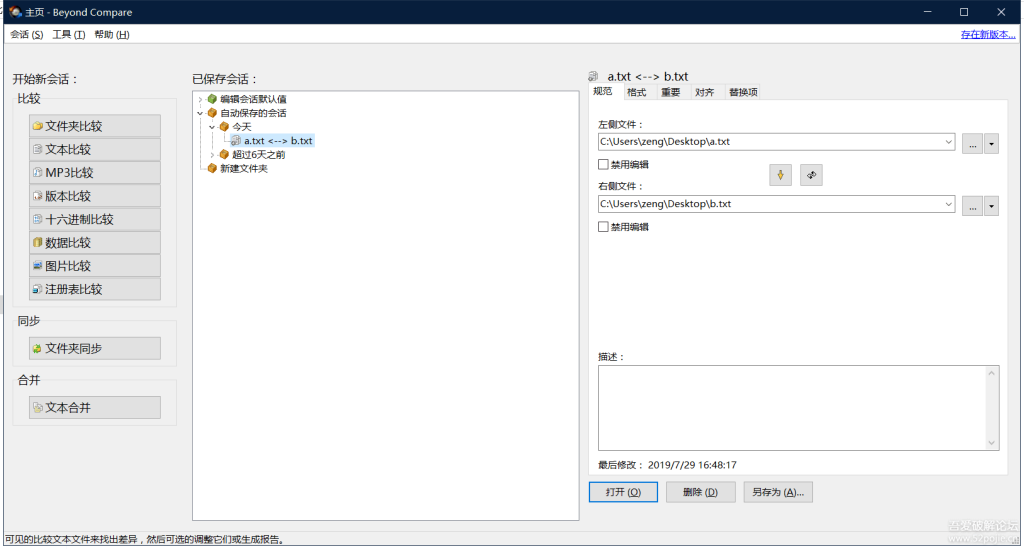Launch 版本比较 version compare

click(x=95, y=196)
